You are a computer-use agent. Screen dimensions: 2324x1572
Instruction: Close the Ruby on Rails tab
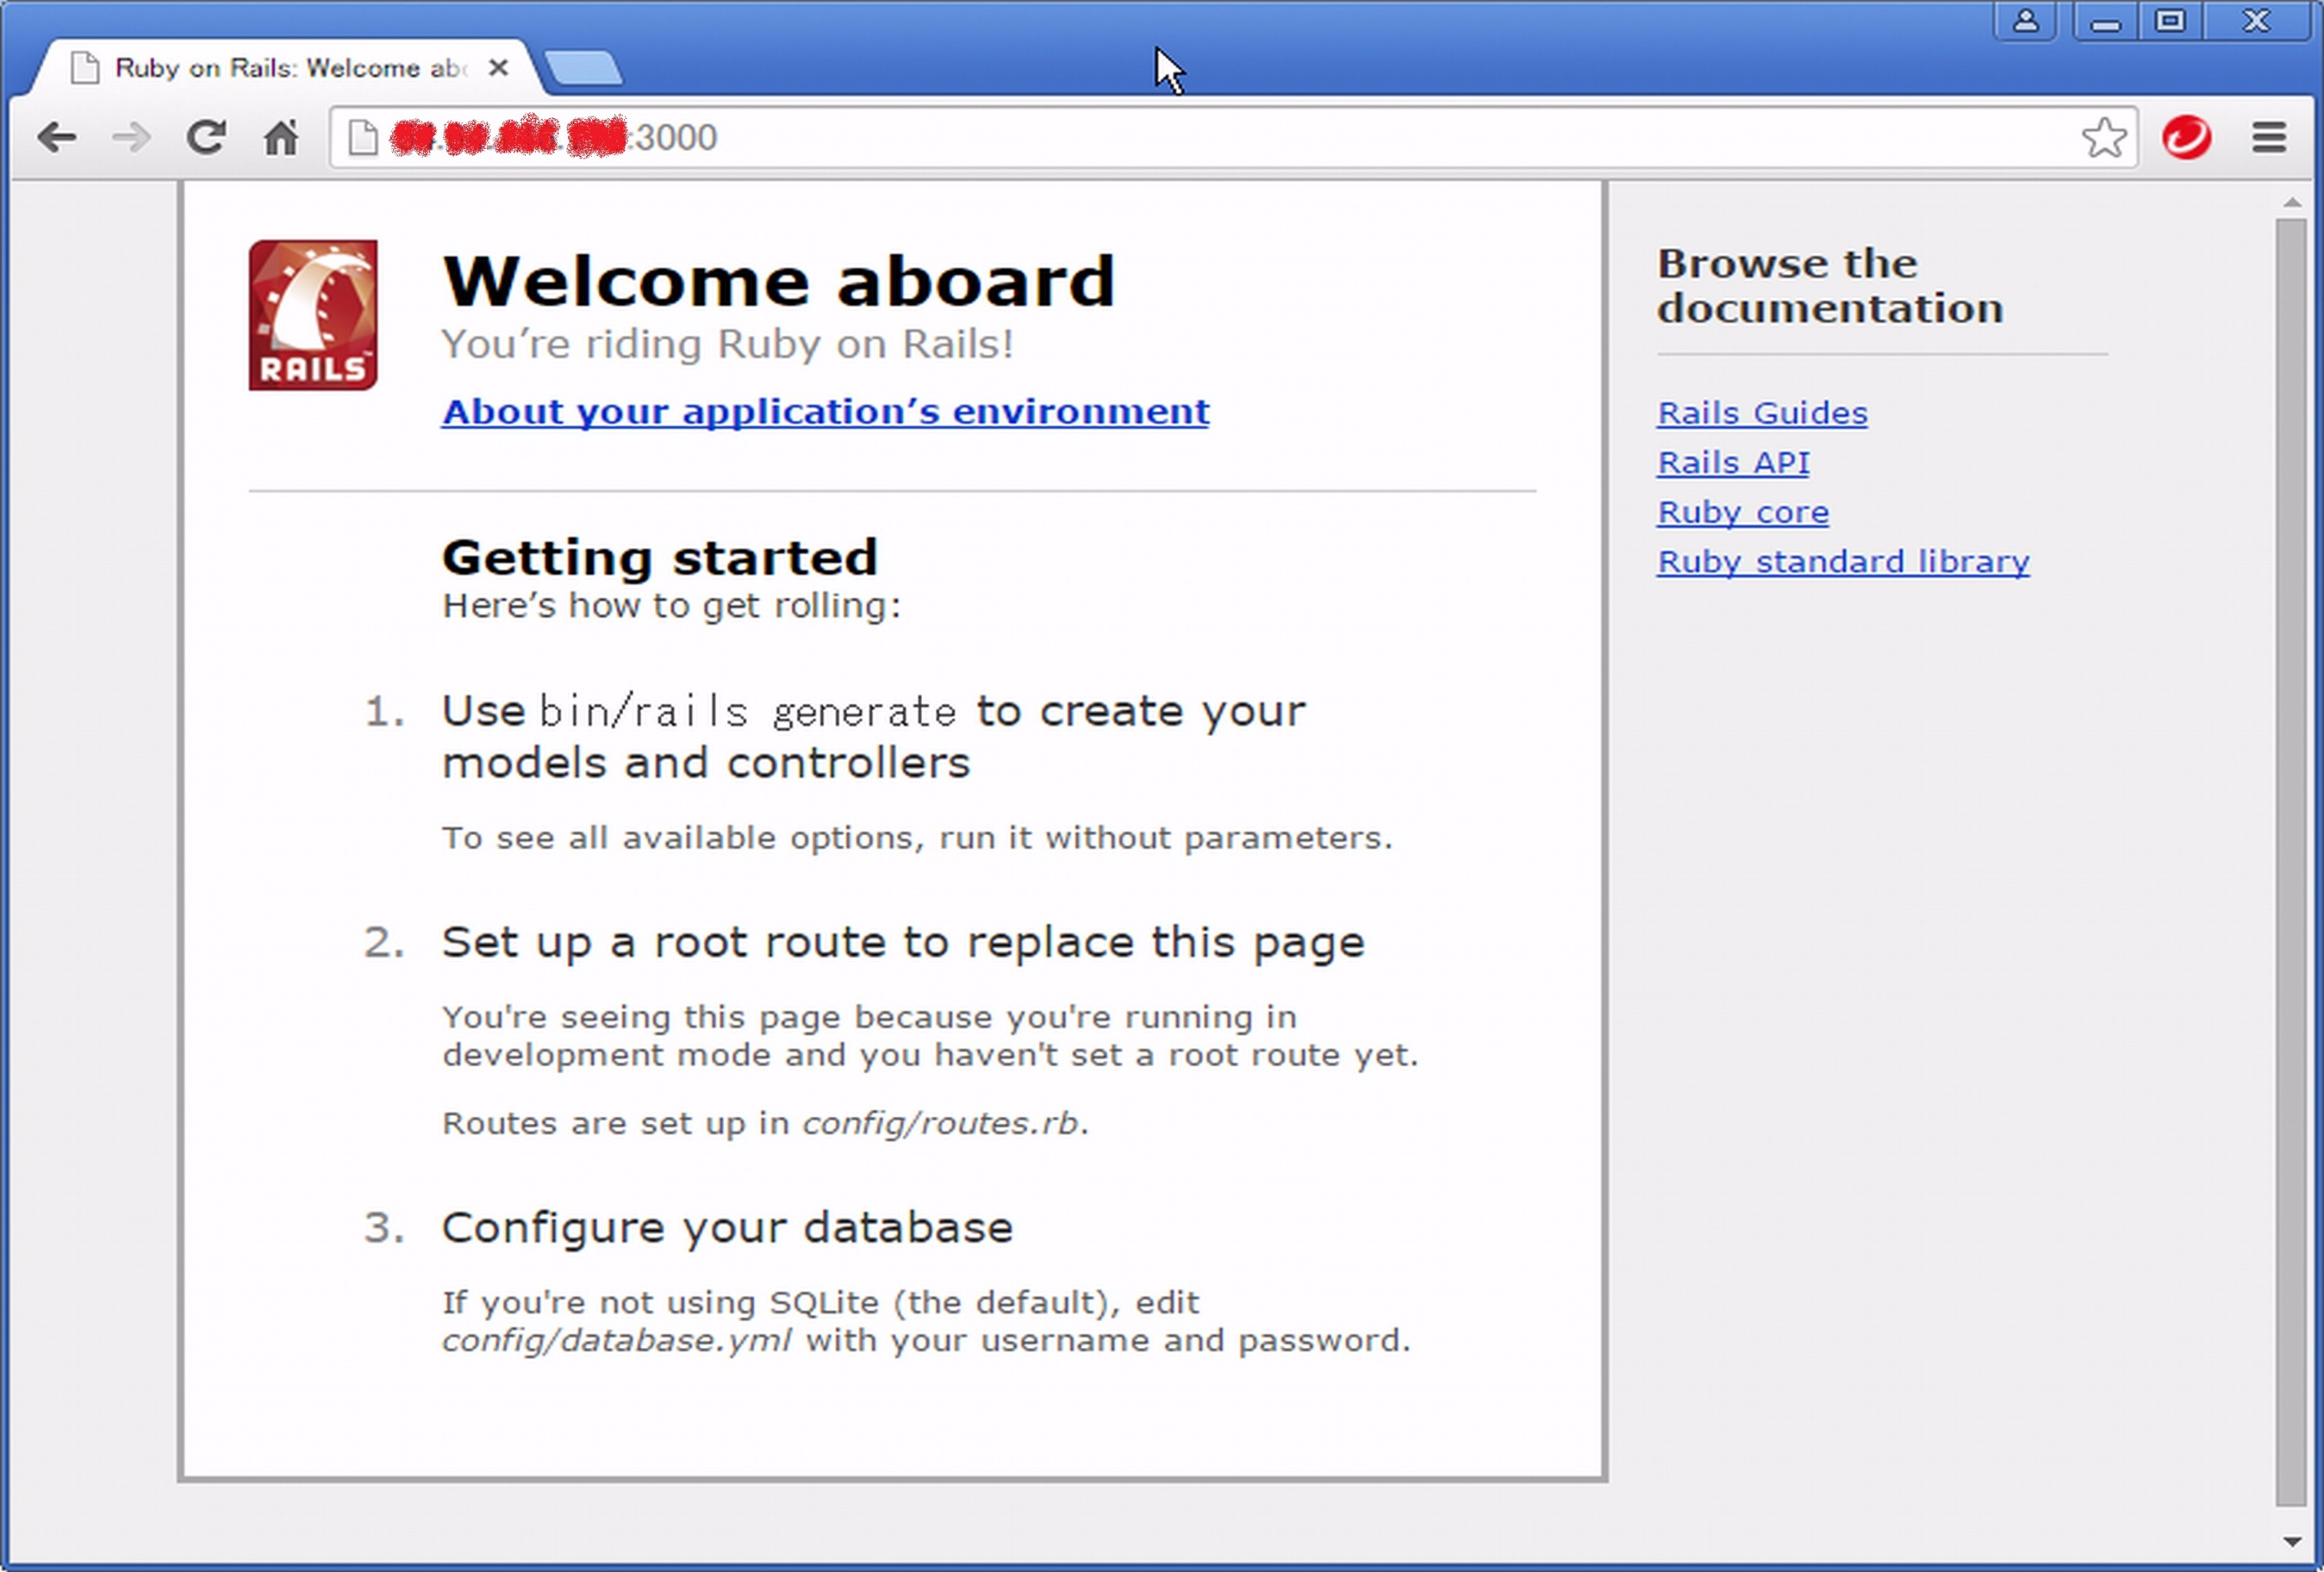499,68
